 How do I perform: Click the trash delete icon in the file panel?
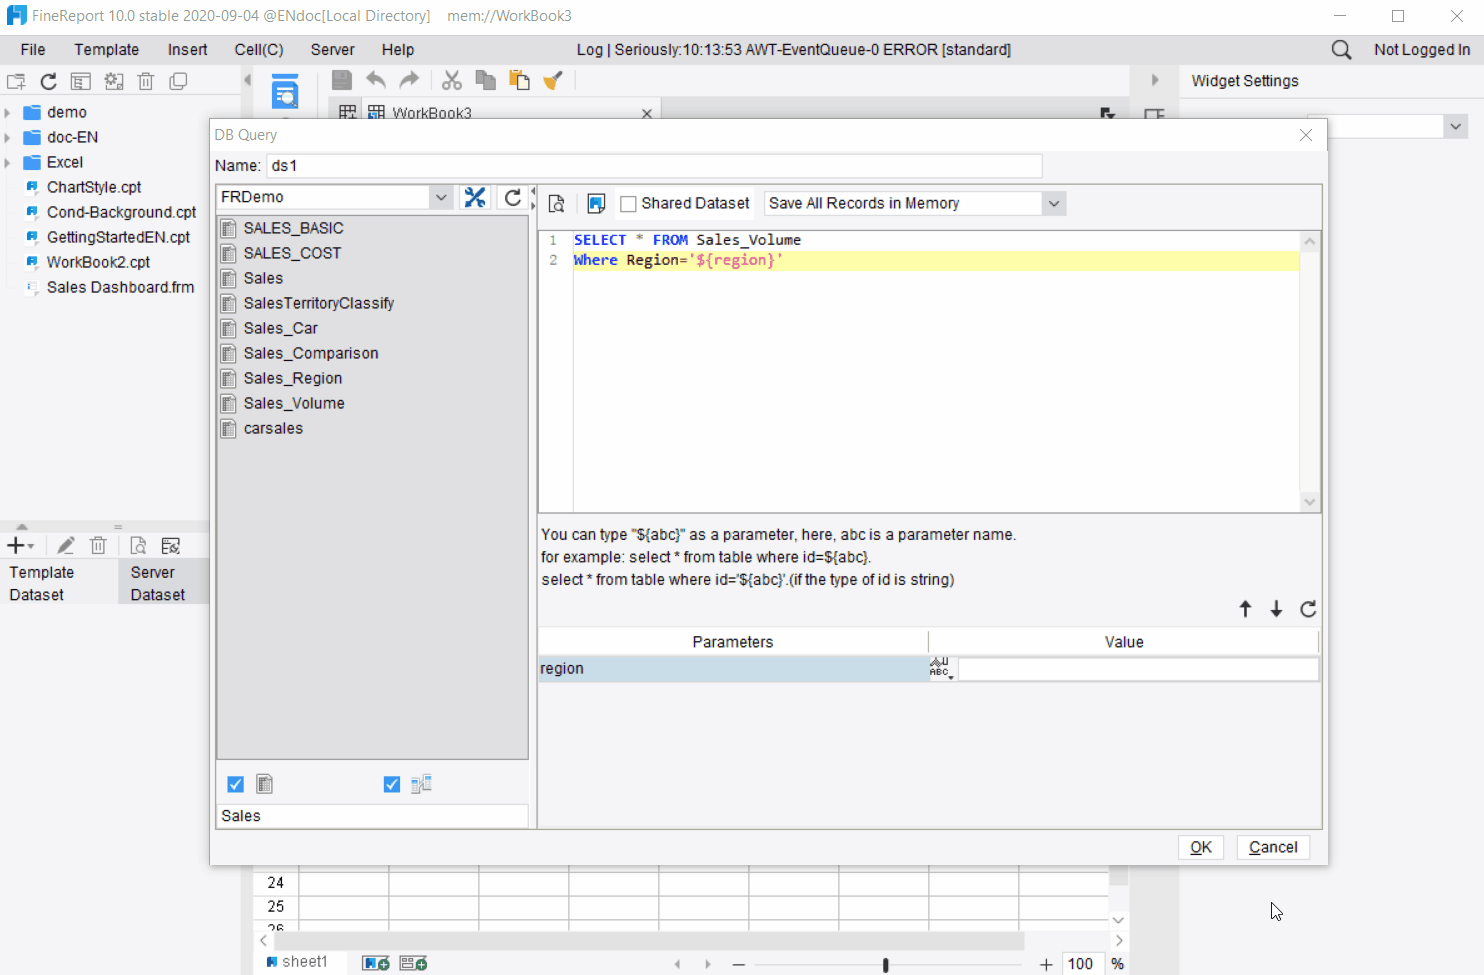146,81
